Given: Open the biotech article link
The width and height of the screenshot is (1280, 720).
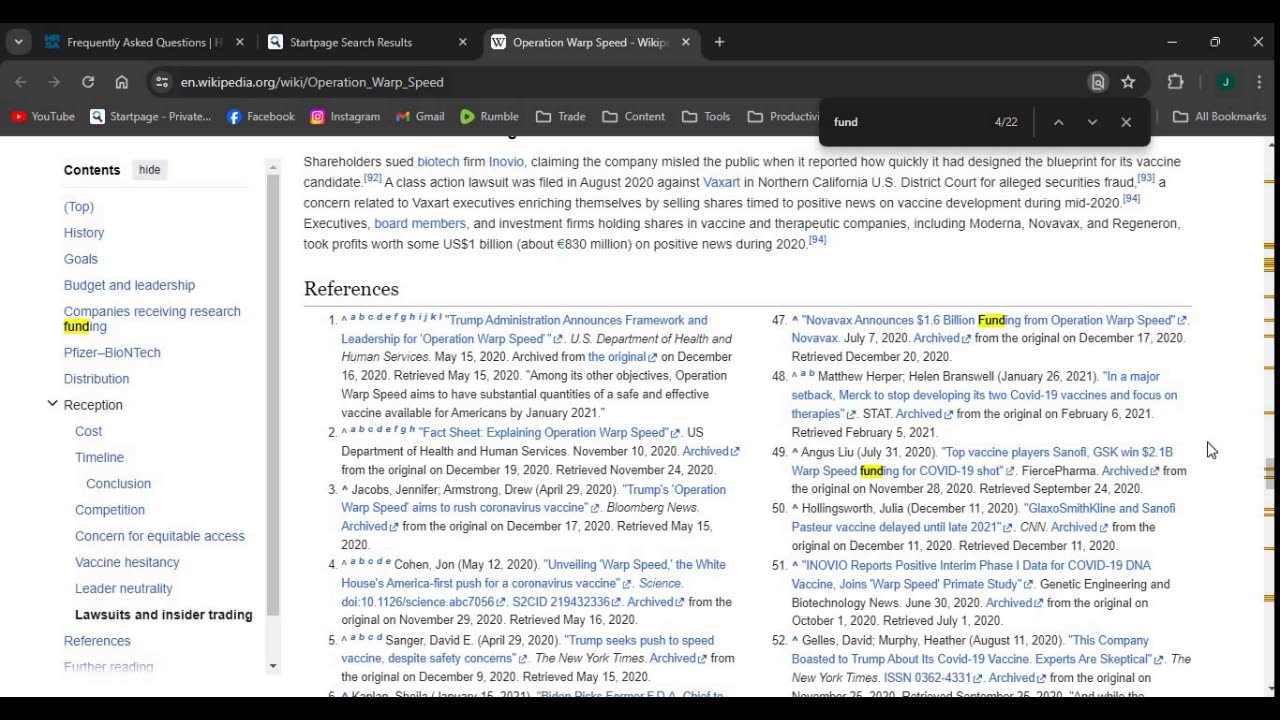Looking at the screenshot, I should pyautogui.click(x=438, y=161).
